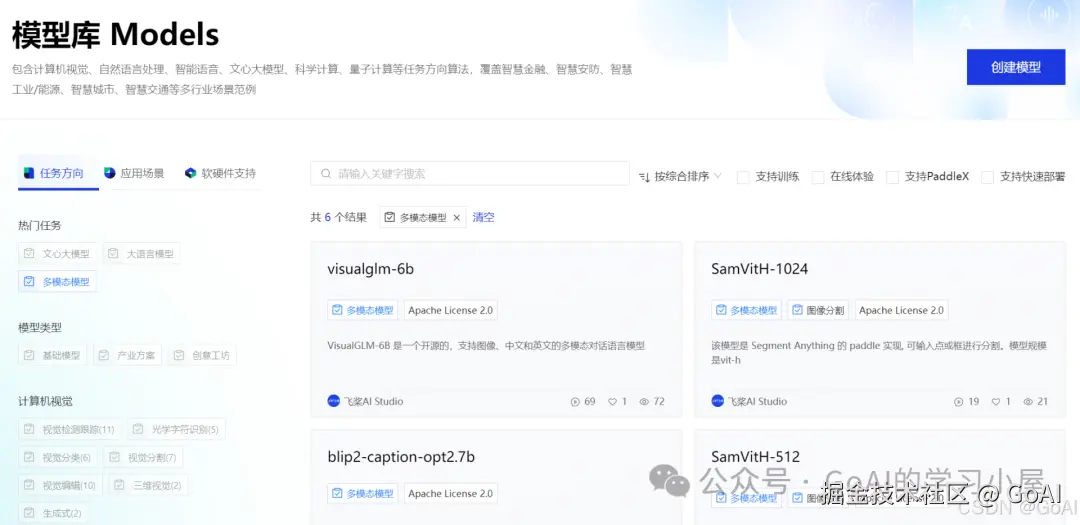Click Apache License 2.0 tag on SamVitH-1024 card
The height and width of the screenshot is (525, 1080).
(902, 310)
